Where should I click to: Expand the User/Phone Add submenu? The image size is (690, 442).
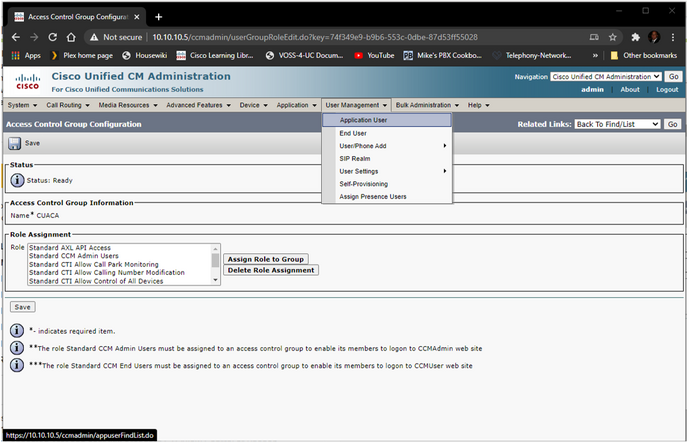[387, 146]
